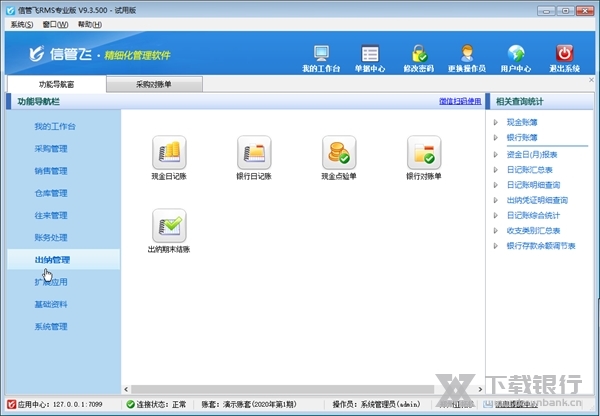Viewport: 600px width, 416px height.
Task: Open 用户中心 globe icon
Action: pyautogui.click(x=516, y=54)
